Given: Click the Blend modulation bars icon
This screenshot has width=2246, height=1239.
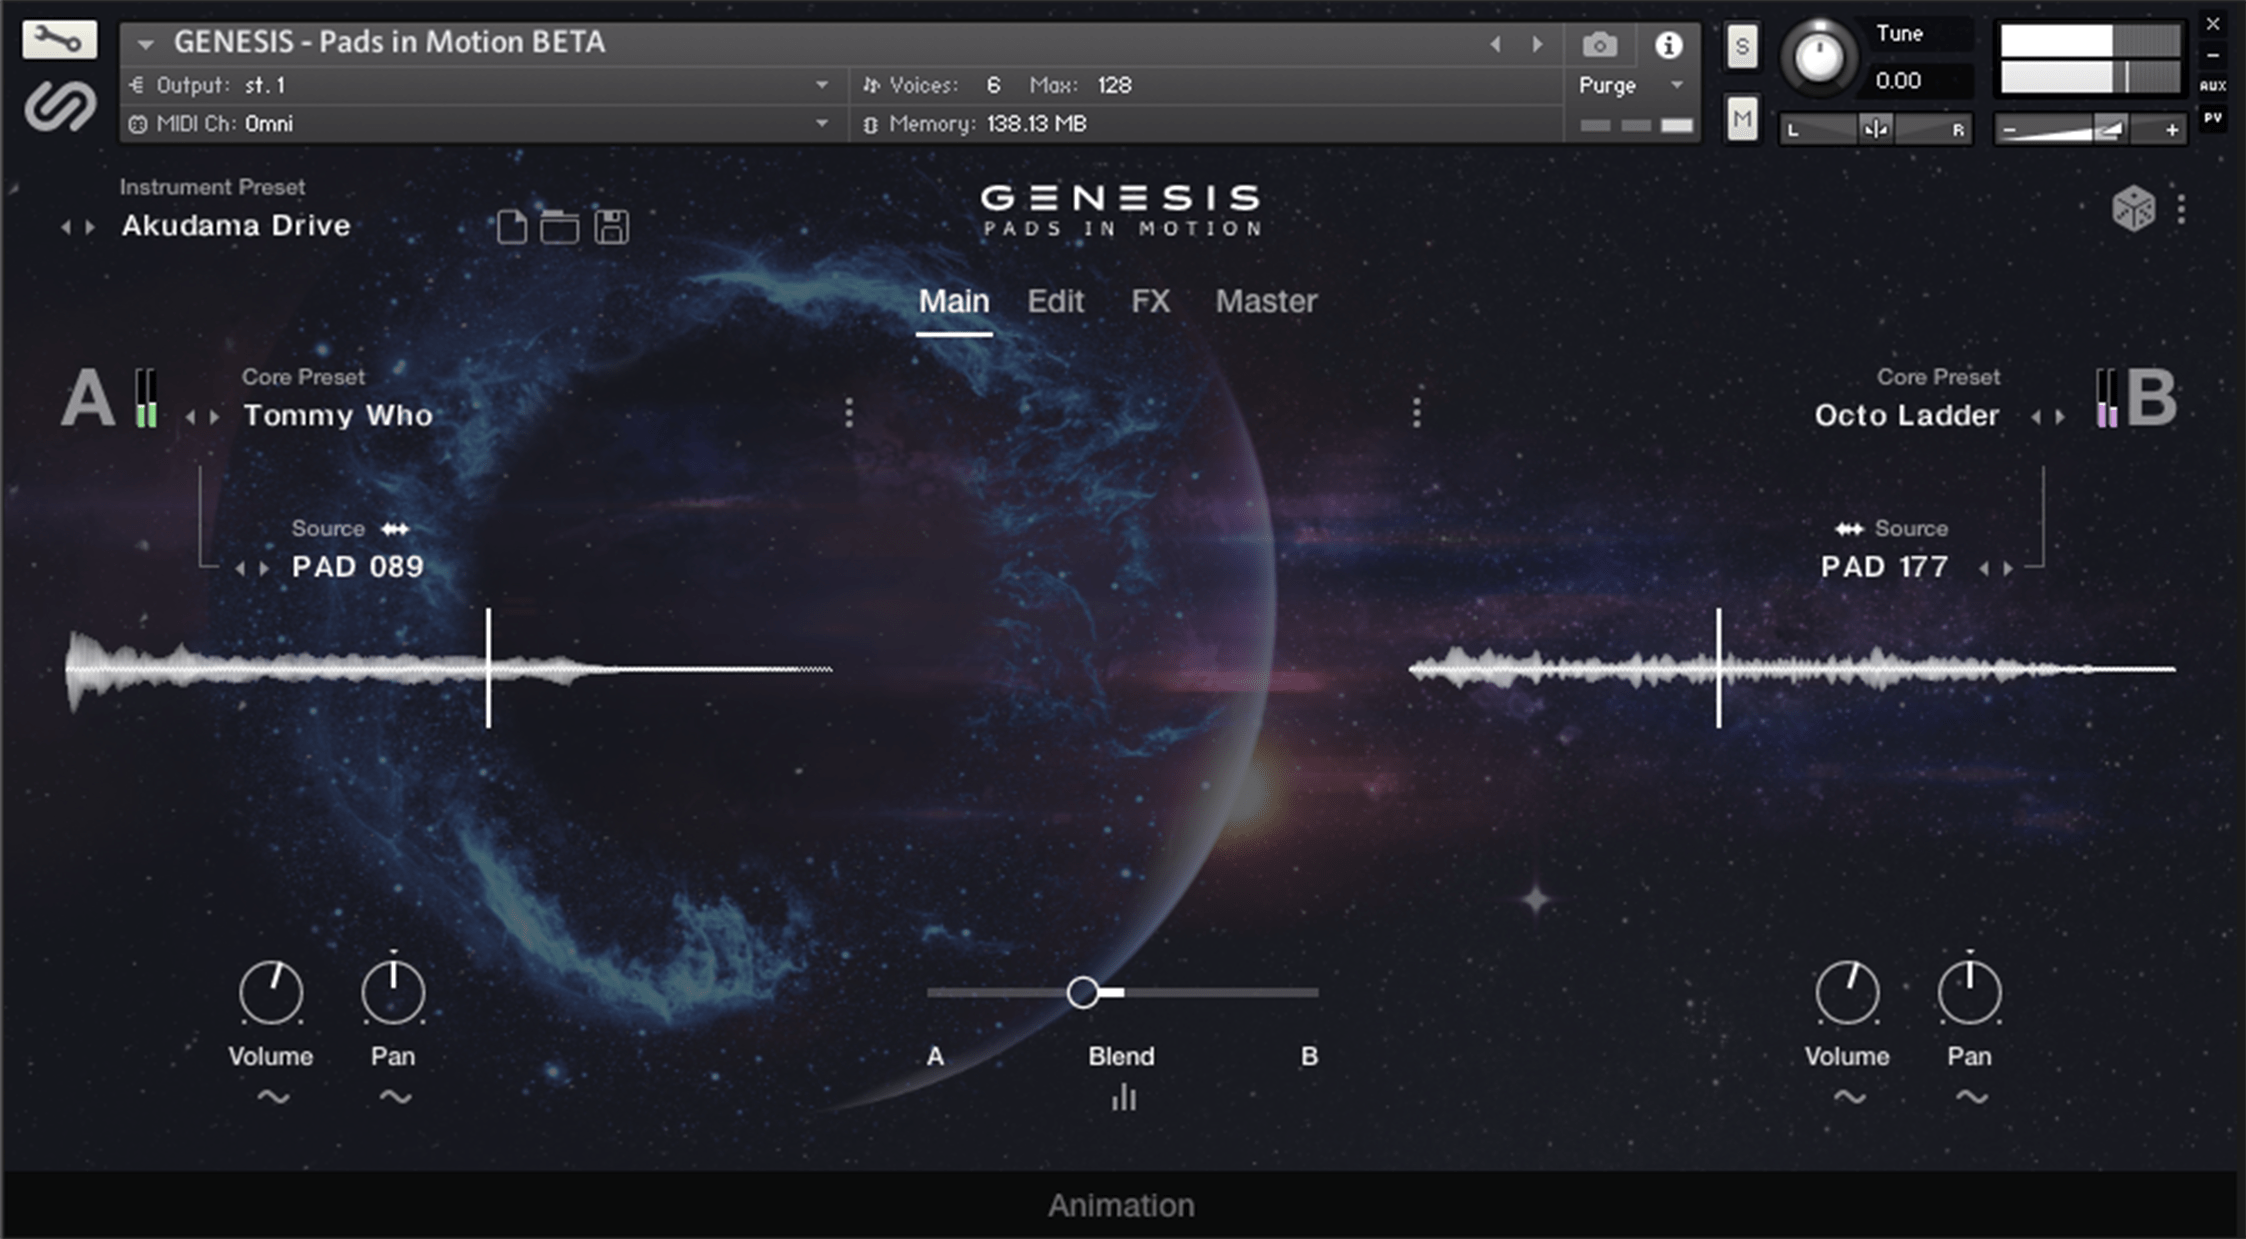Looking at the screenshot, I should pyautogui.click(x=1123, y=1098).
